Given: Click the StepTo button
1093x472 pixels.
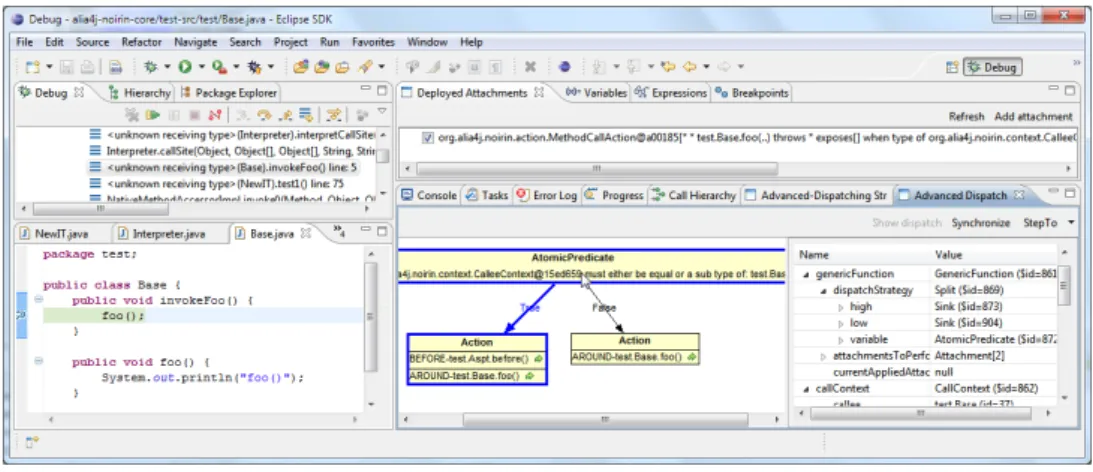Looking at the screenshot, I should click(x=1040, y=223).
